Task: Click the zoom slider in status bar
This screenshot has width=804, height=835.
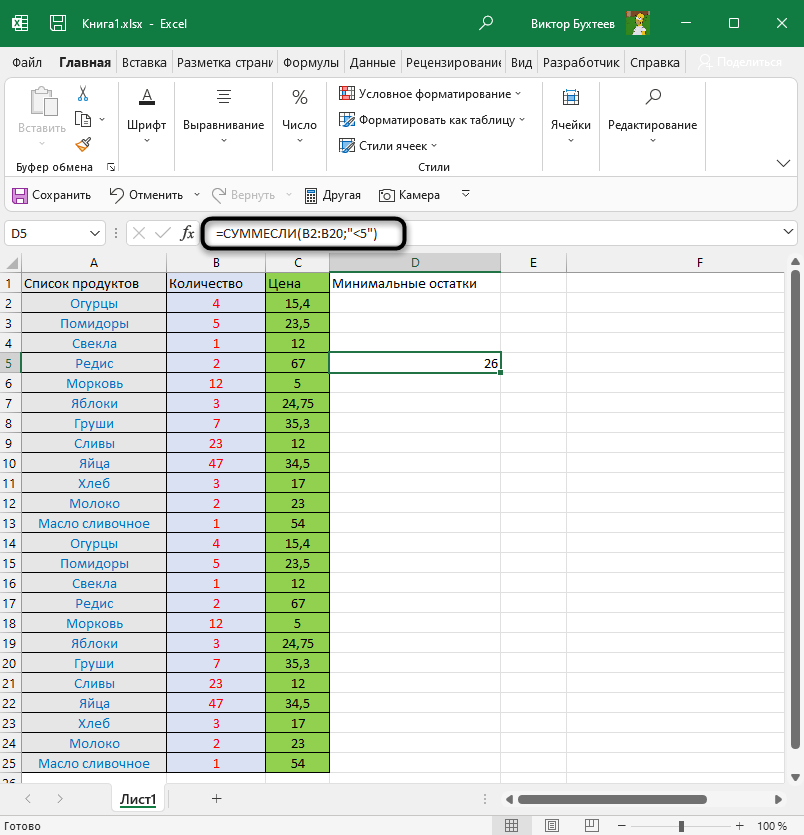Action: point(681,826)
